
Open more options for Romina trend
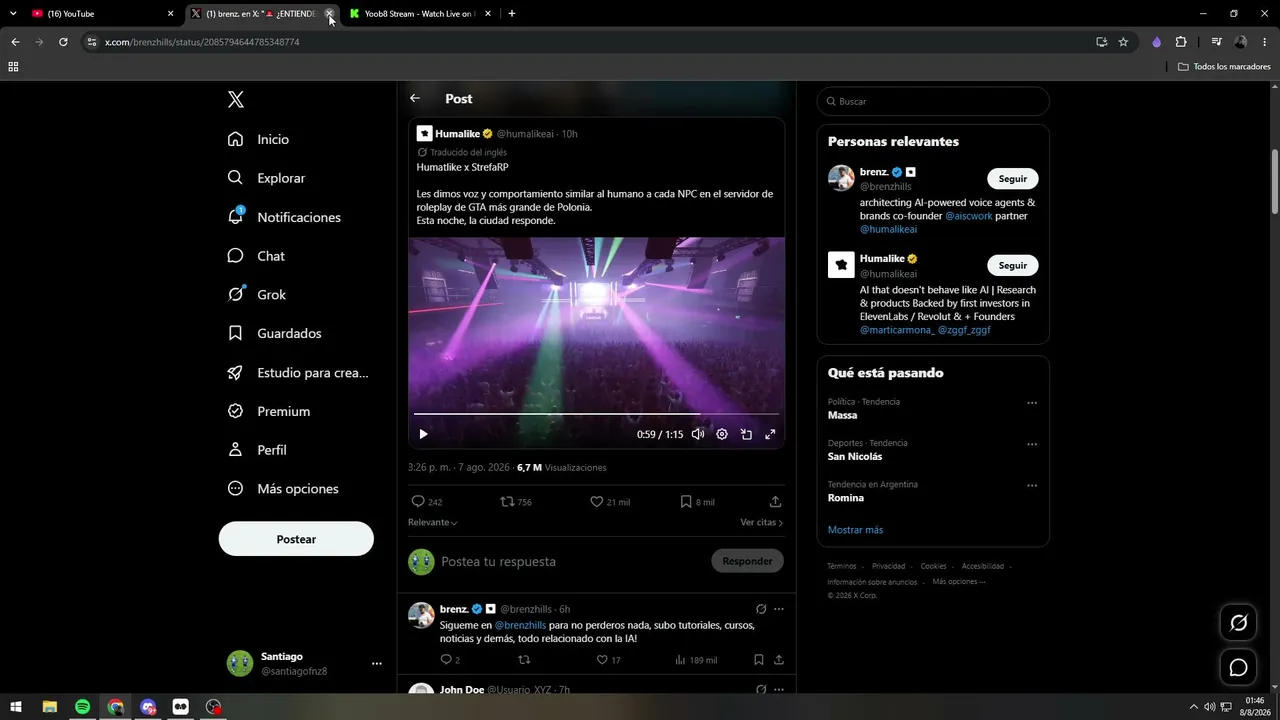point(1032,486)
